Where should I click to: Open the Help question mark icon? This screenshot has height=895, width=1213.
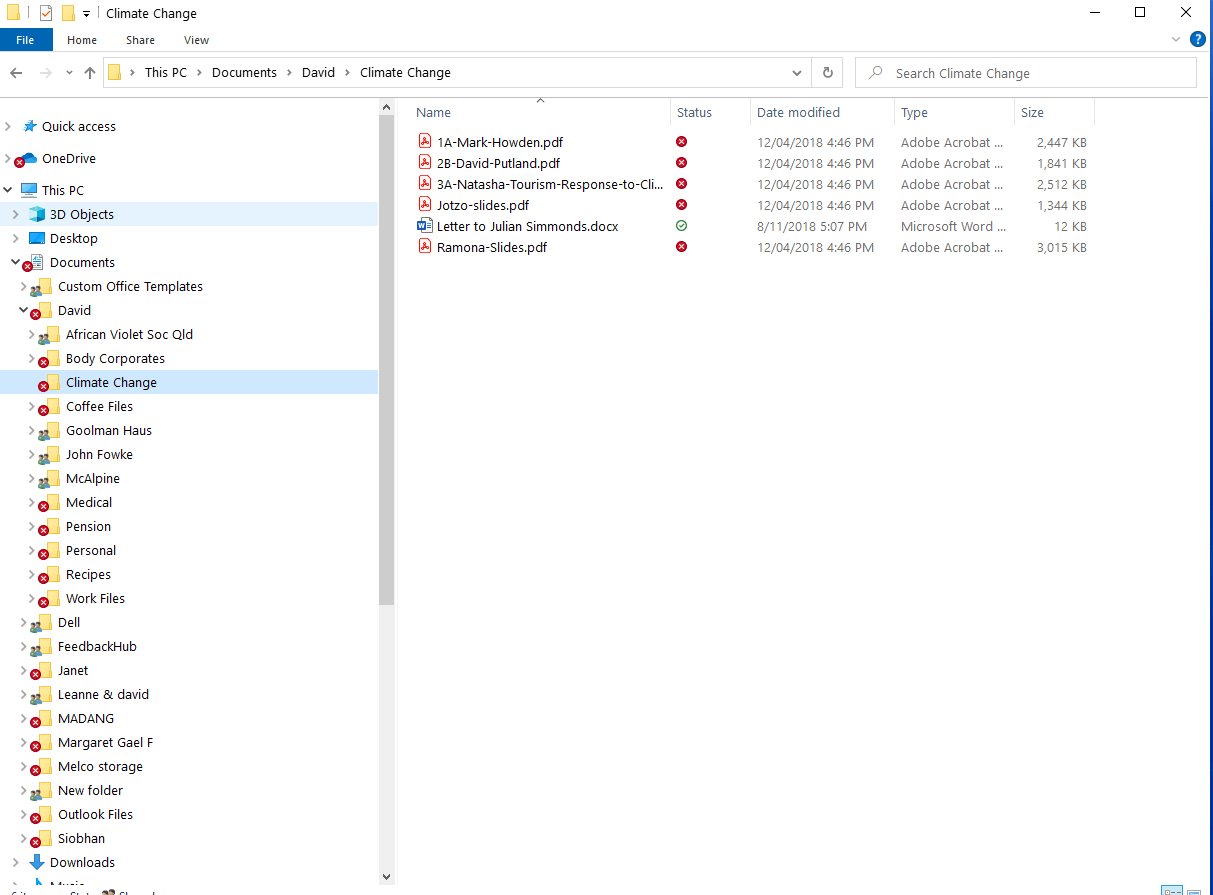(1198, 40)
